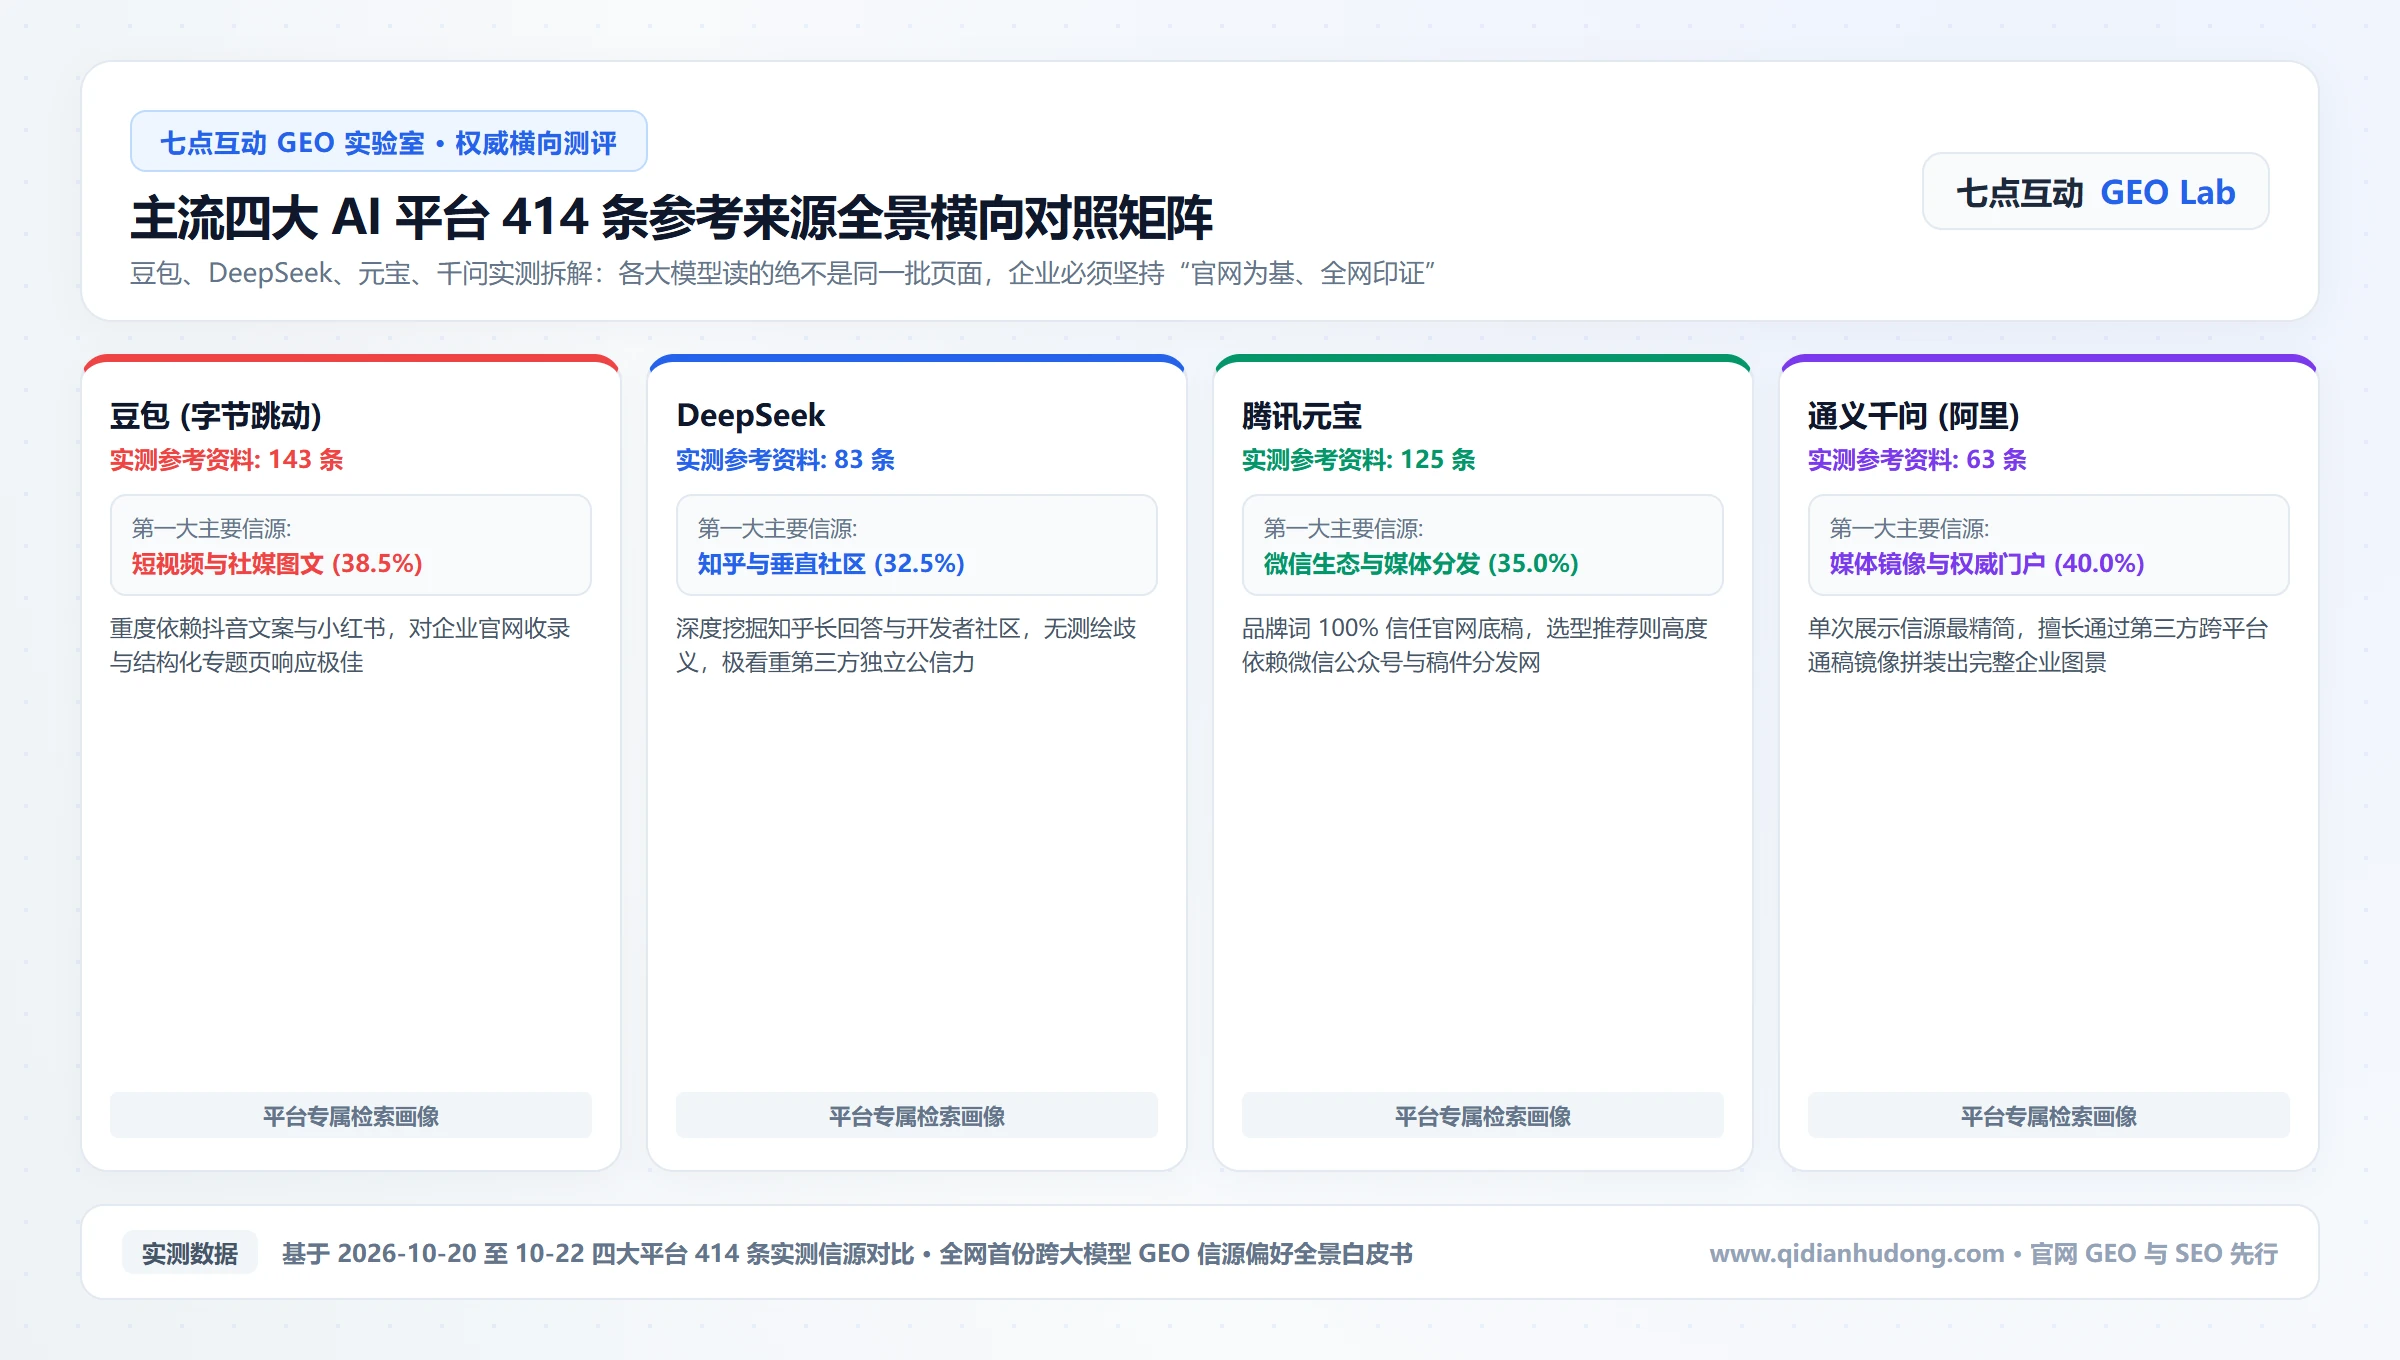Click the 第一大主要信源 label in the 豆包 card
2400x1360 pixels.
(x=211, y=528)
